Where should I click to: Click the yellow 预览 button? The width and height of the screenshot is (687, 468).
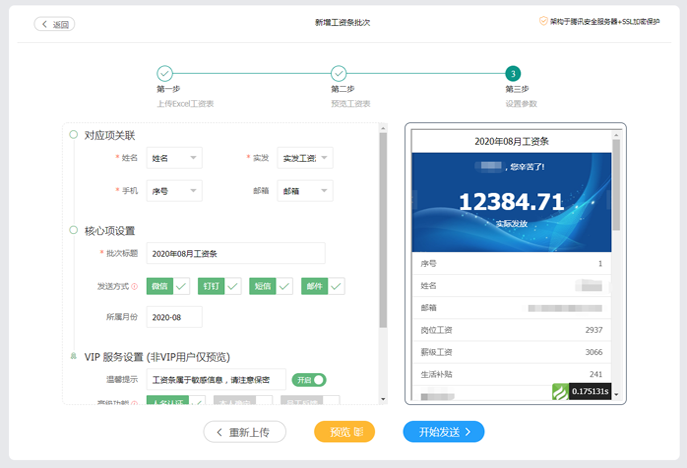pyautogui.click(x=345, y=431)
